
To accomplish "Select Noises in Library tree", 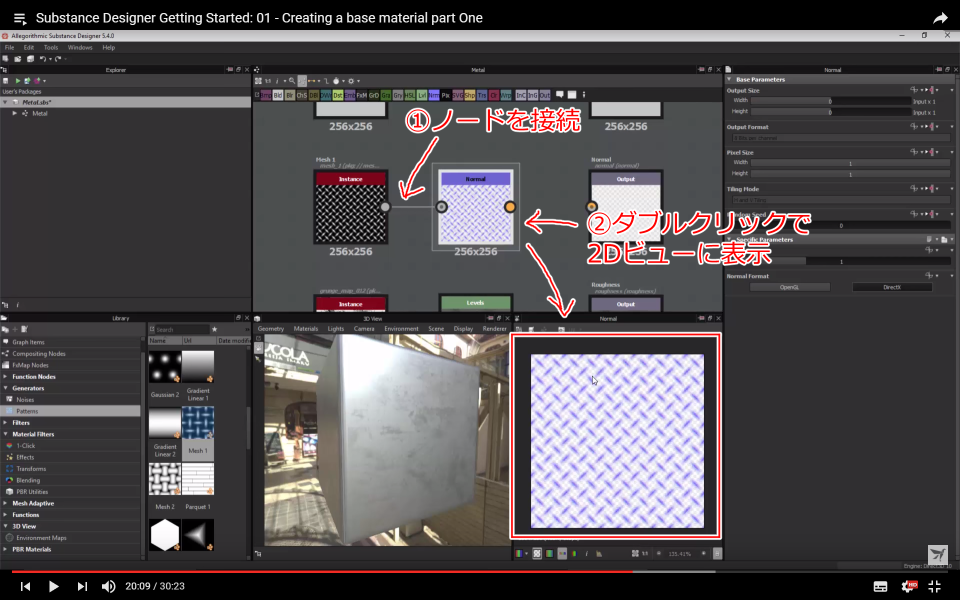I will [x=70, y=399].
